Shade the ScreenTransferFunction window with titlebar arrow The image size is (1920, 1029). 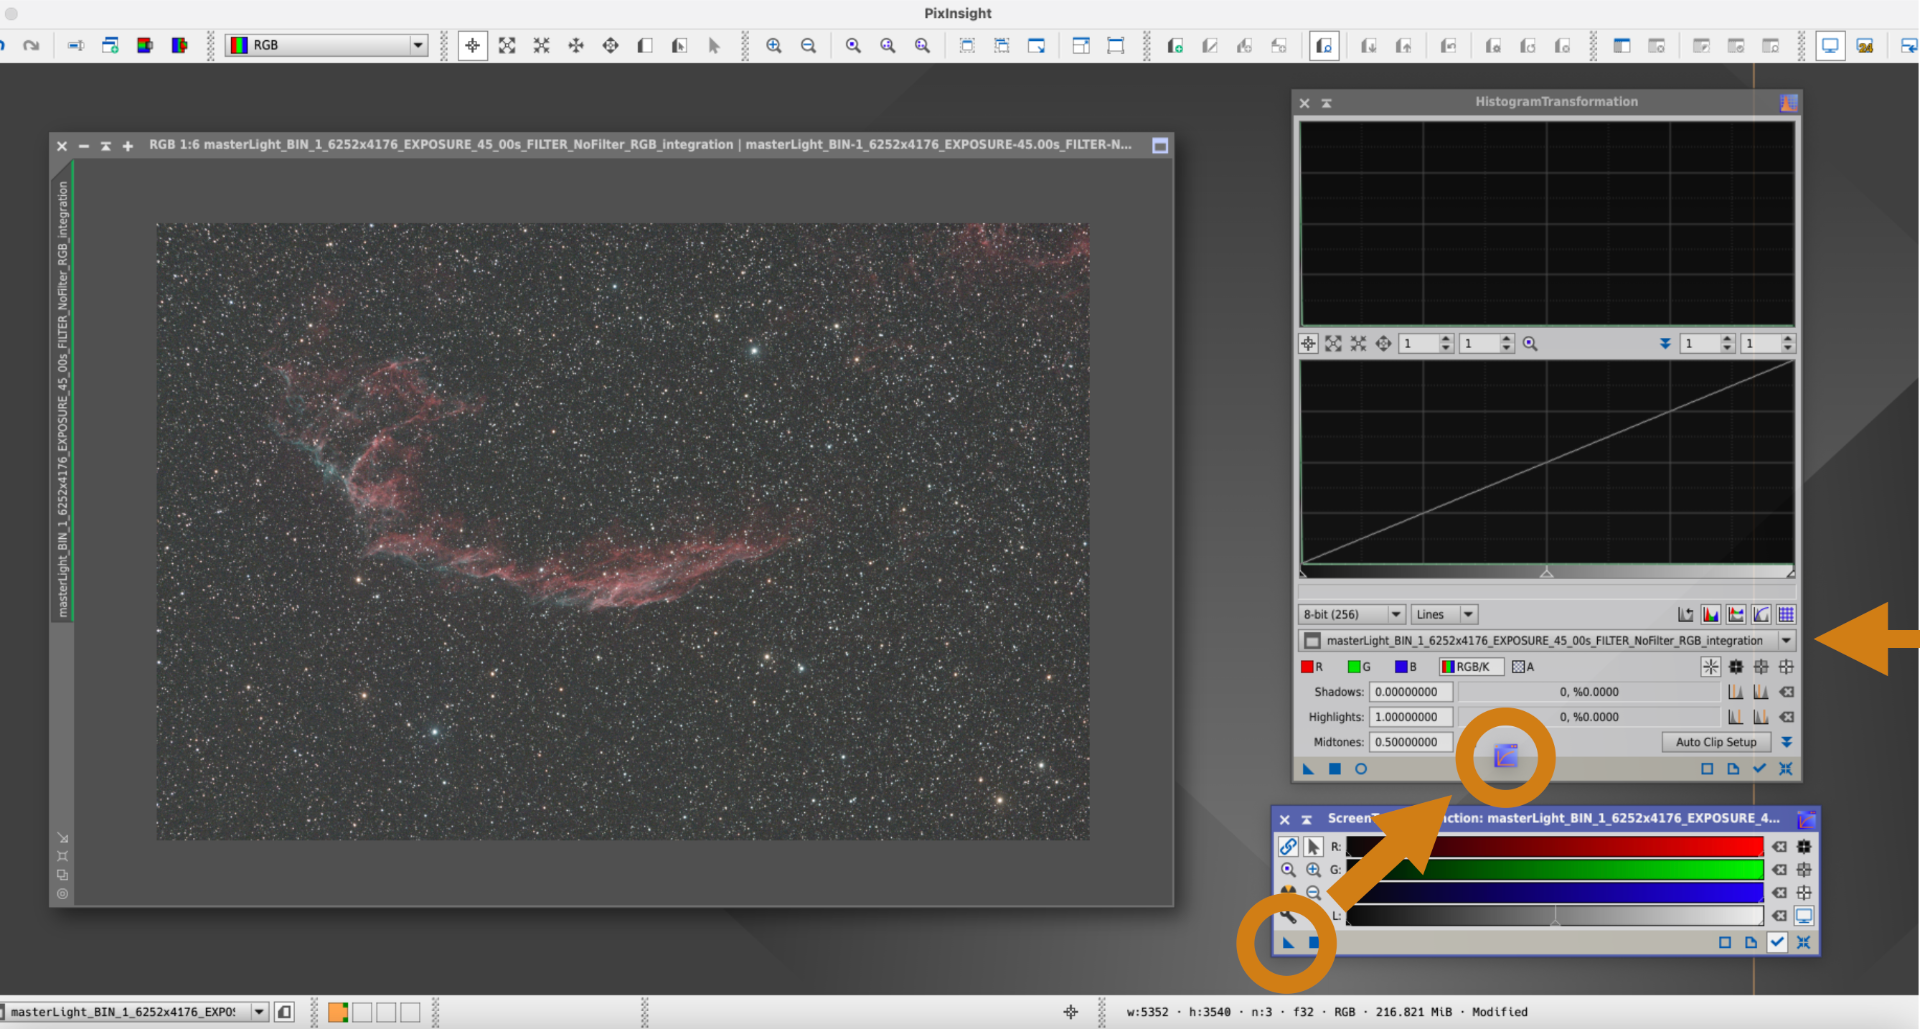1306,820
